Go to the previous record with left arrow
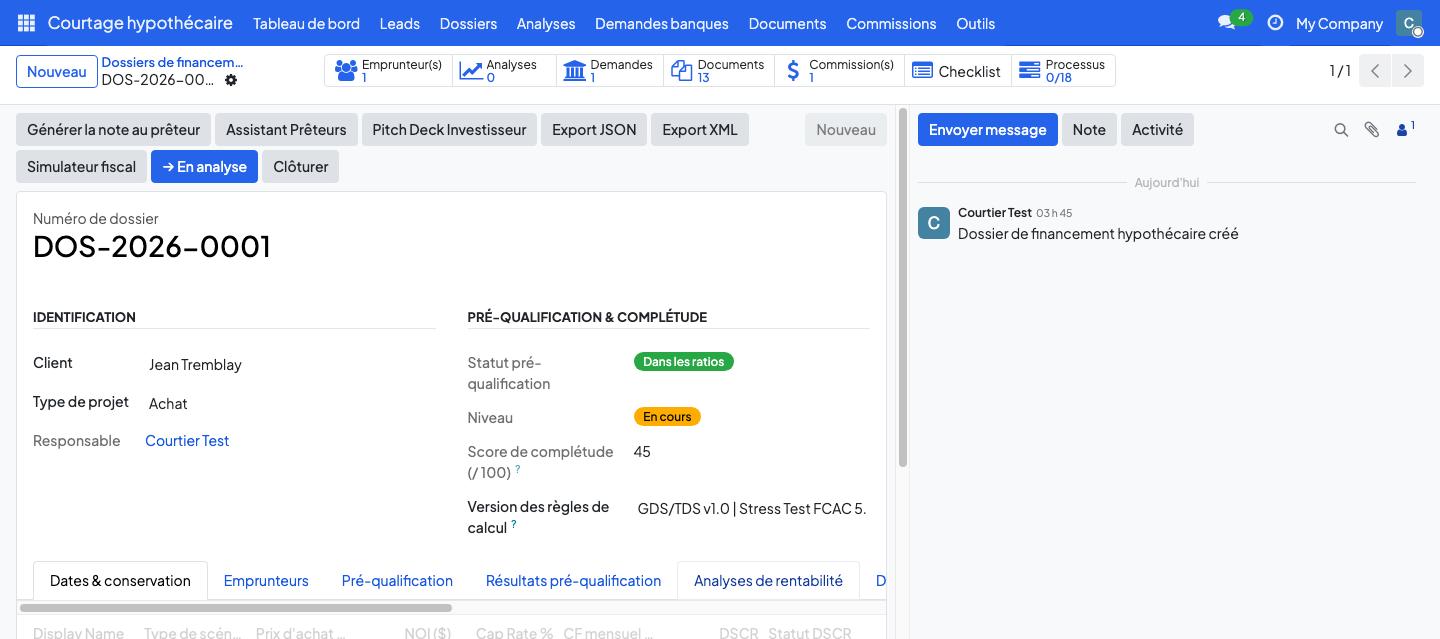The width and height of the screenshot is (1440, 639). [x=1375, y=71]
